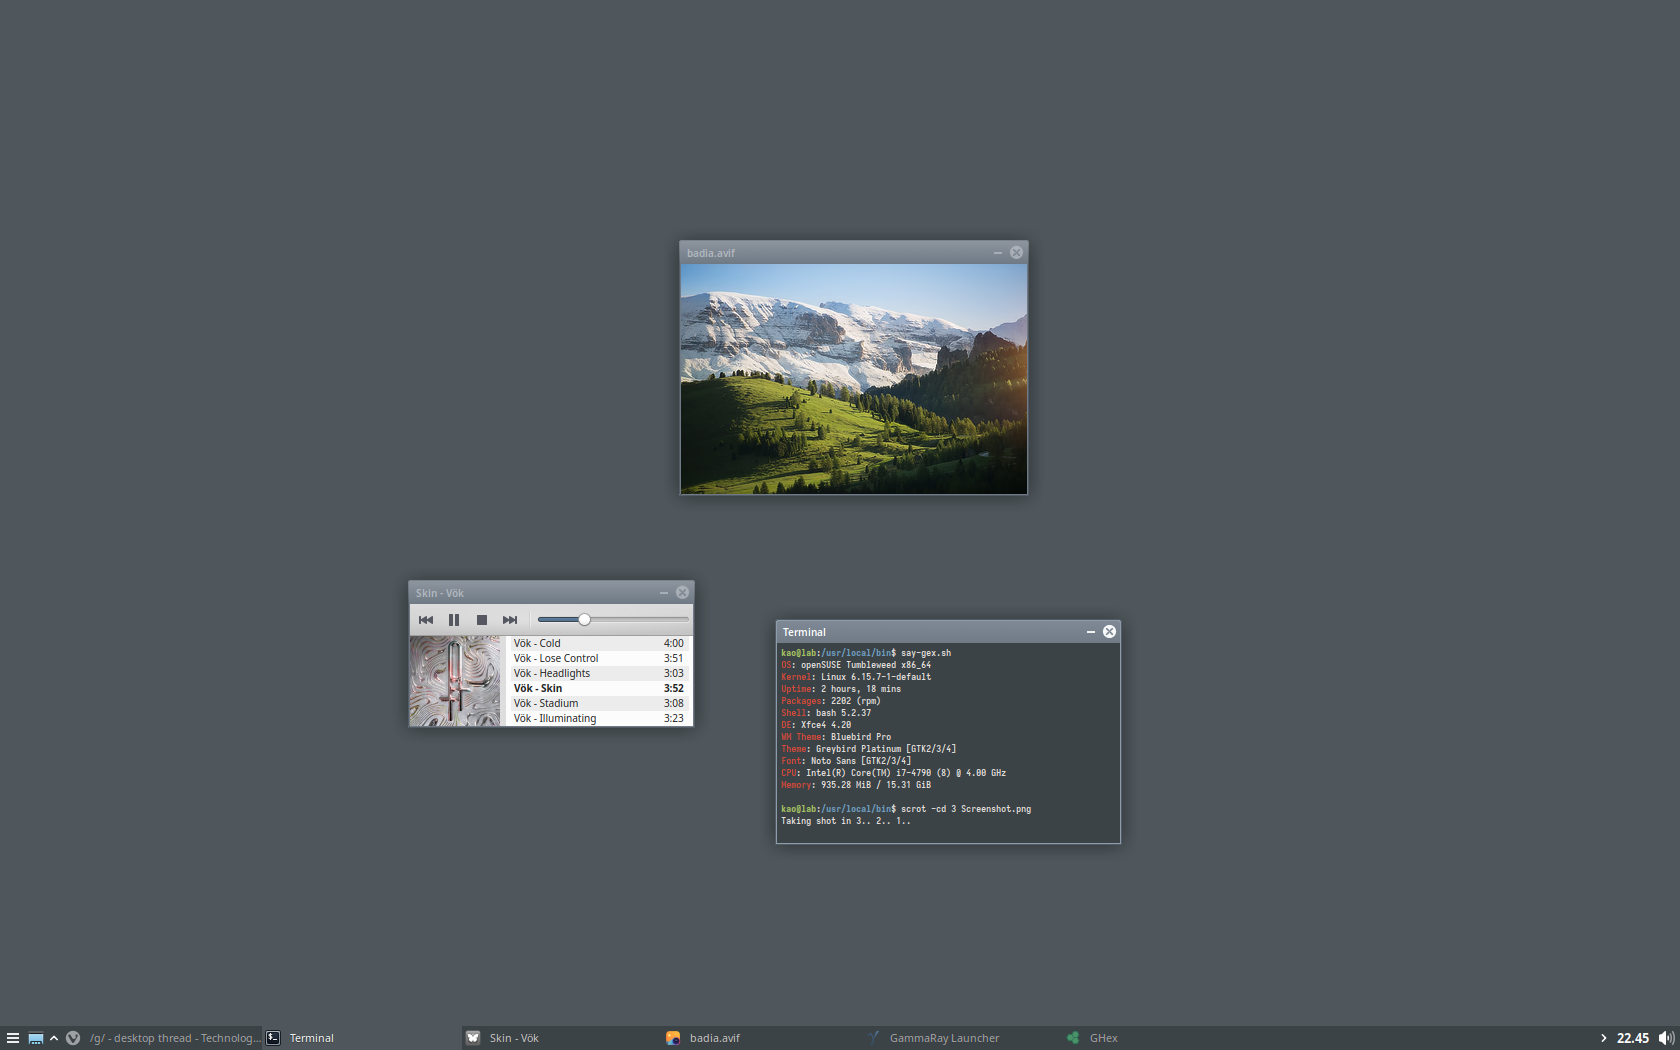Click the GammaRay icon in the taskbar

coord(873,1038)
